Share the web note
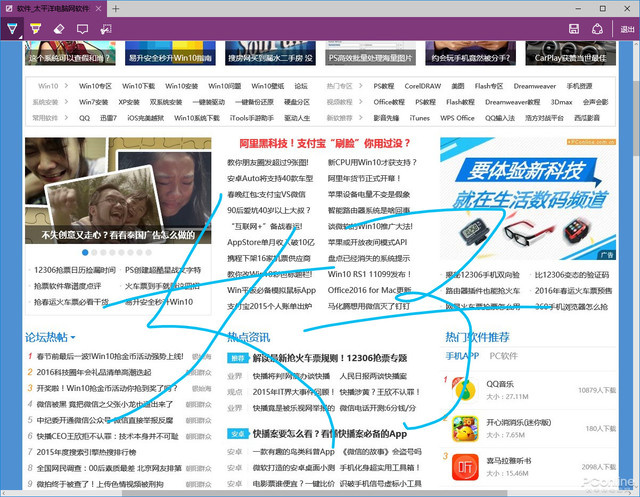Screen dimensions: 640x497 click(x=597, y=29)
